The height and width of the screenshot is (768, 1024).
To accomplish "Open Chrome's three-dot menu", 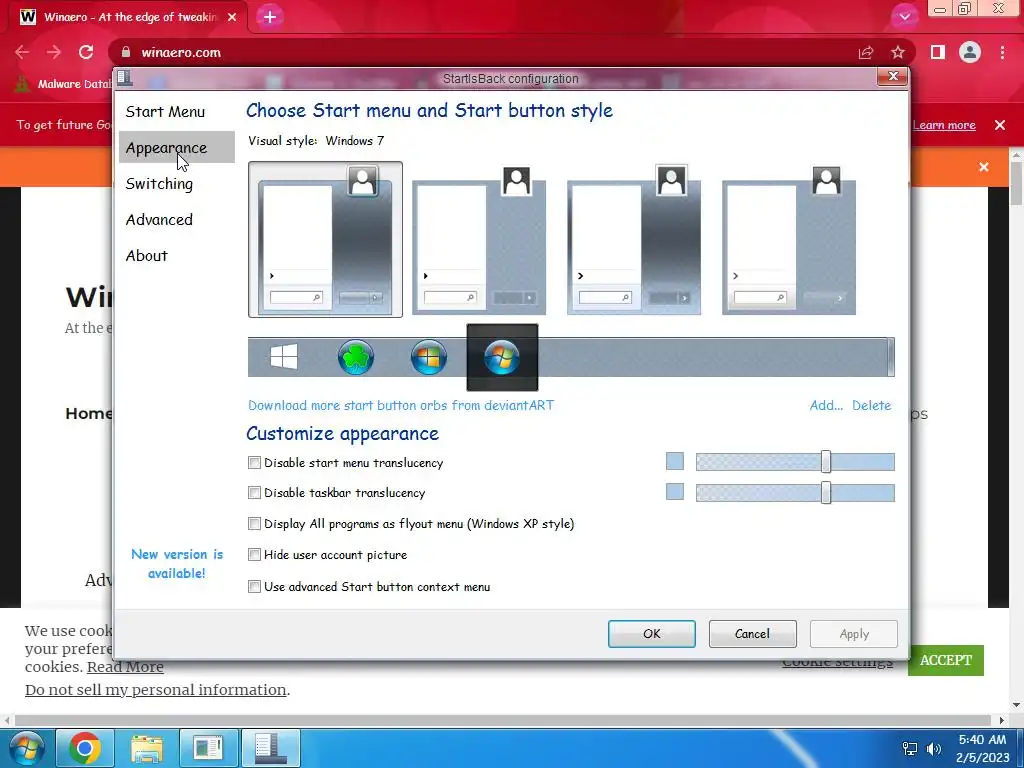I will point(1002,52).
